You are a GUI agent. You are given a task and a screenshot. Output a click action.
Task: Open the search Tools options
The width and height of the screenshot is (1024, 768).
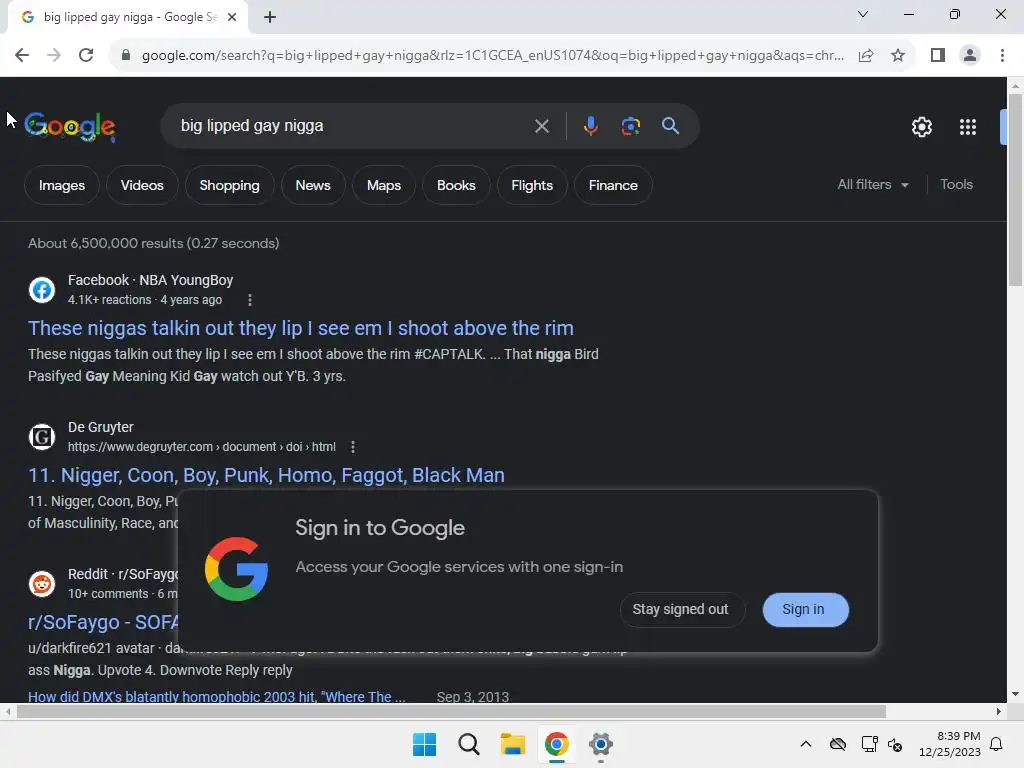point(956,185)
